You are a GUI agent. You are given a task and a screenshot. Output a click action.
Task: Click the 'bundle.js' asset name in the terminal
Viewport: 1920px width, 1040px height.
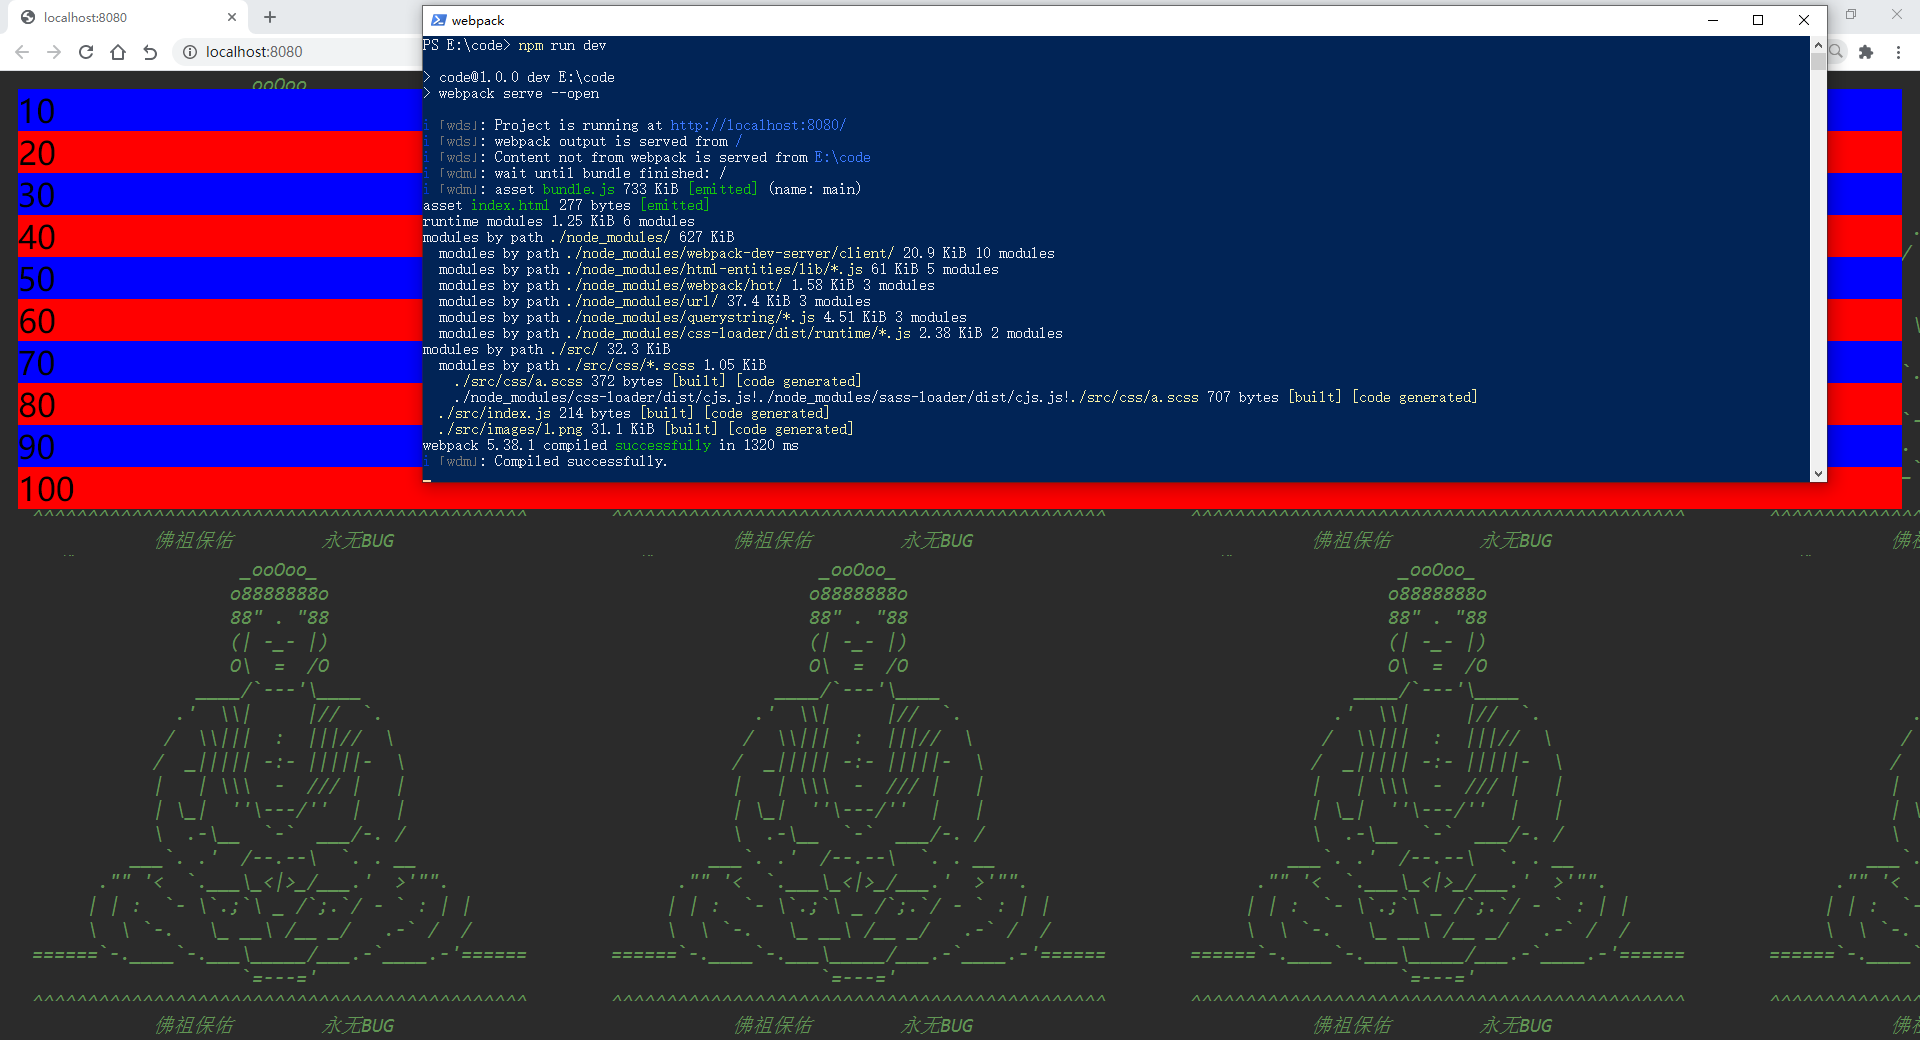579,189
